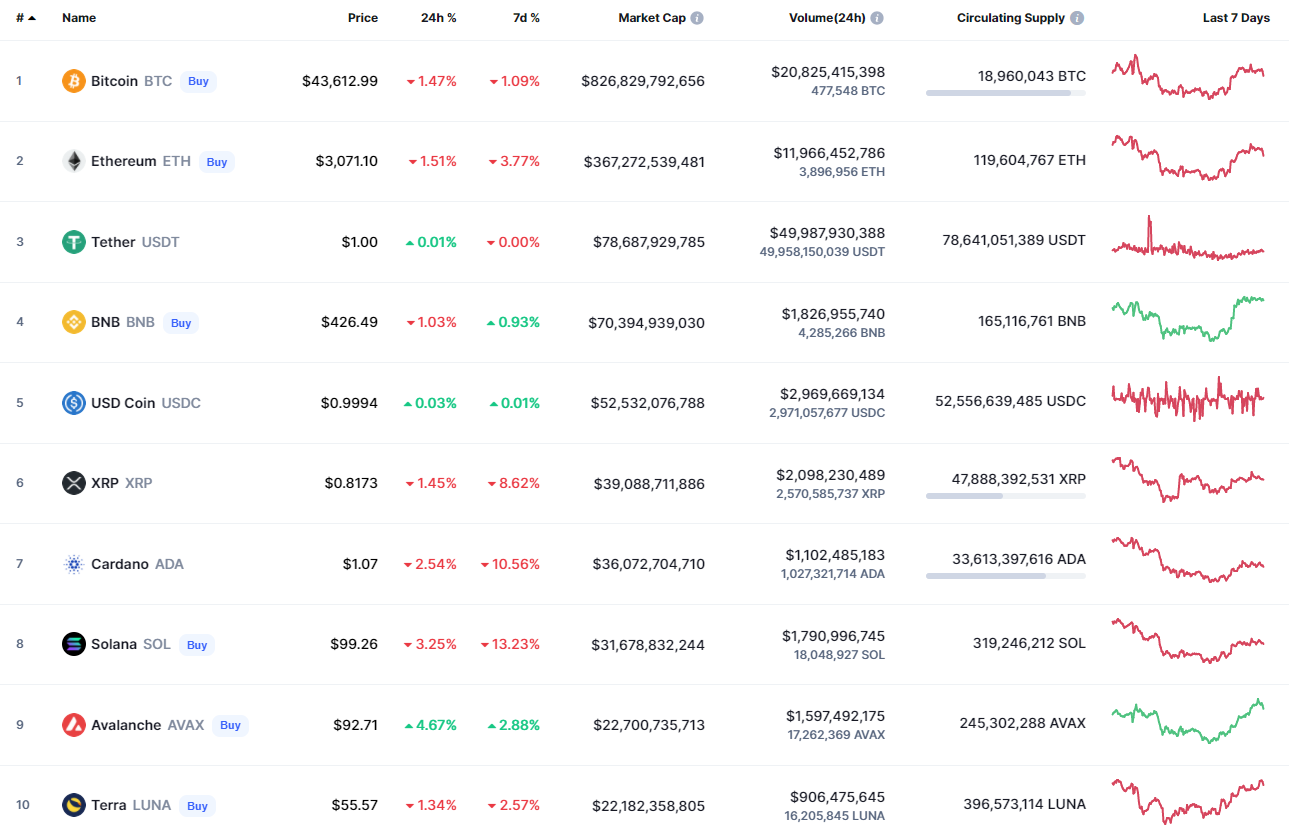Open Circulating Supply info icon

pyautogui.click(x=1076, y=18)
